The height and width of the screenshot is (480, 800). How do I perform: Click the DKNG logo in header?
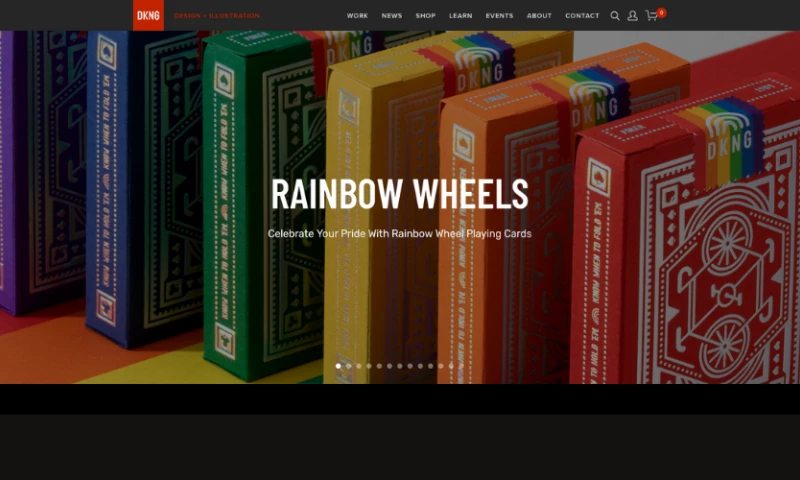coord(148,15)
